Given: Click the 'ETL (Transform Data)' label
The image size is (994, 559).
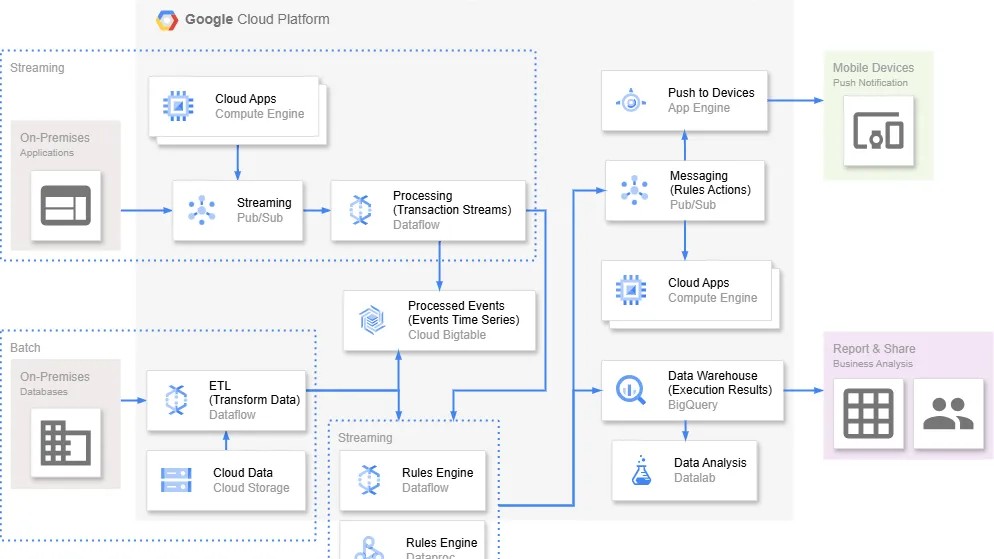Looking at the screenshot, I should pos(254,393).
